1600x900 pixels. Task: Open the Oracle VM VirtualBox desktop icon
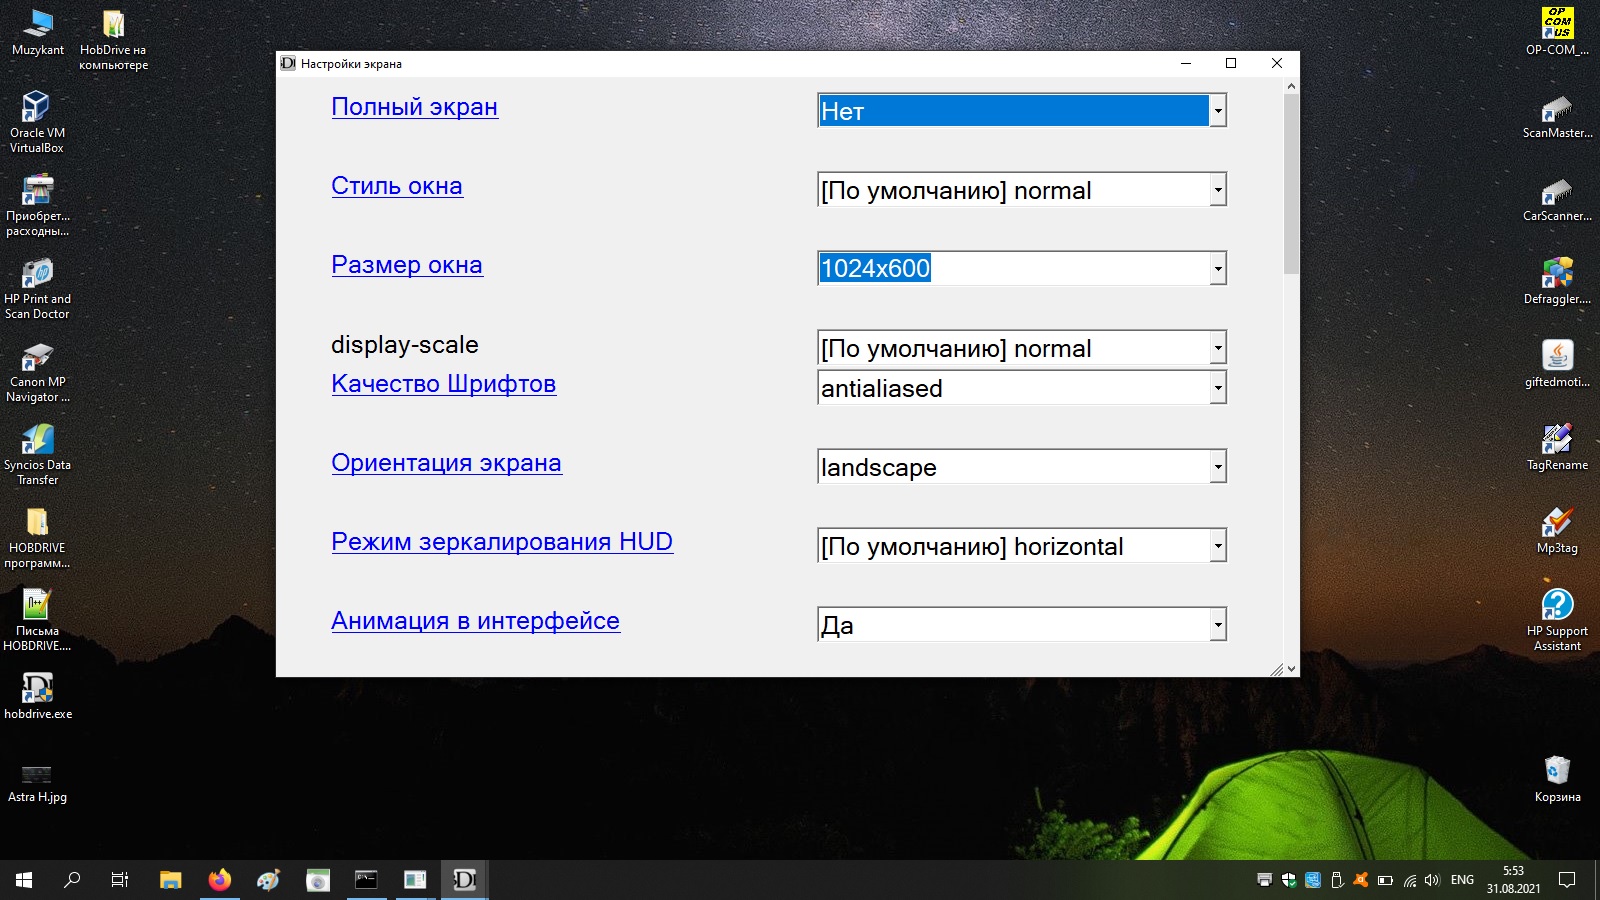click(x=37, y=108)
